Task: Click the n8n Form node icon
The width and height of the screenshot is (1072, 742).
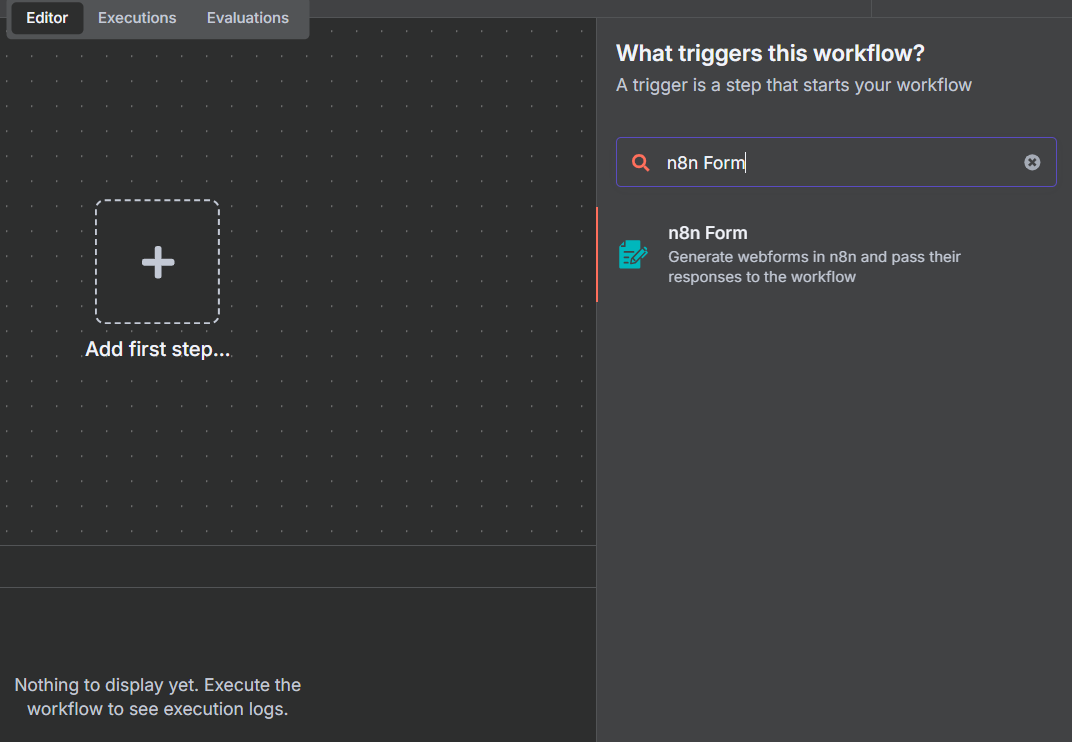Action: 633,255
